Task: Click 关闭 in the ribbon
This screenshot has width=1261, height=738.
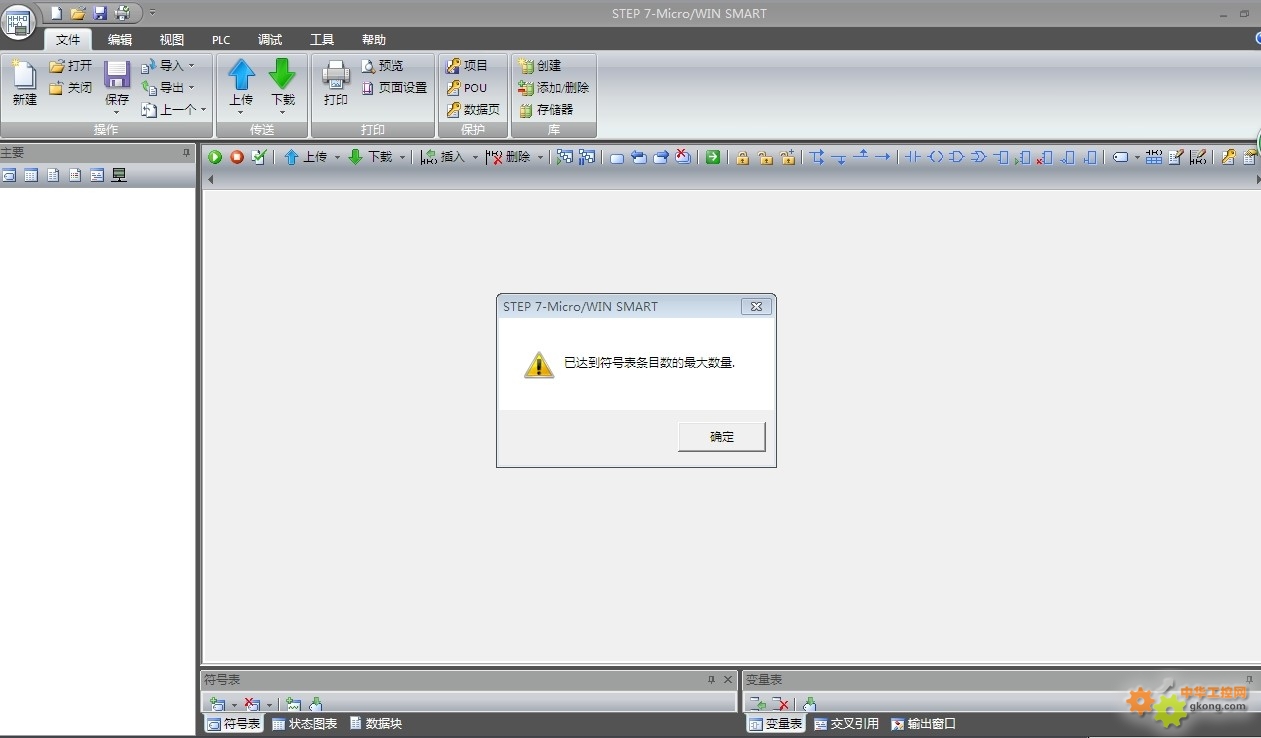Action: click(70, 88)
